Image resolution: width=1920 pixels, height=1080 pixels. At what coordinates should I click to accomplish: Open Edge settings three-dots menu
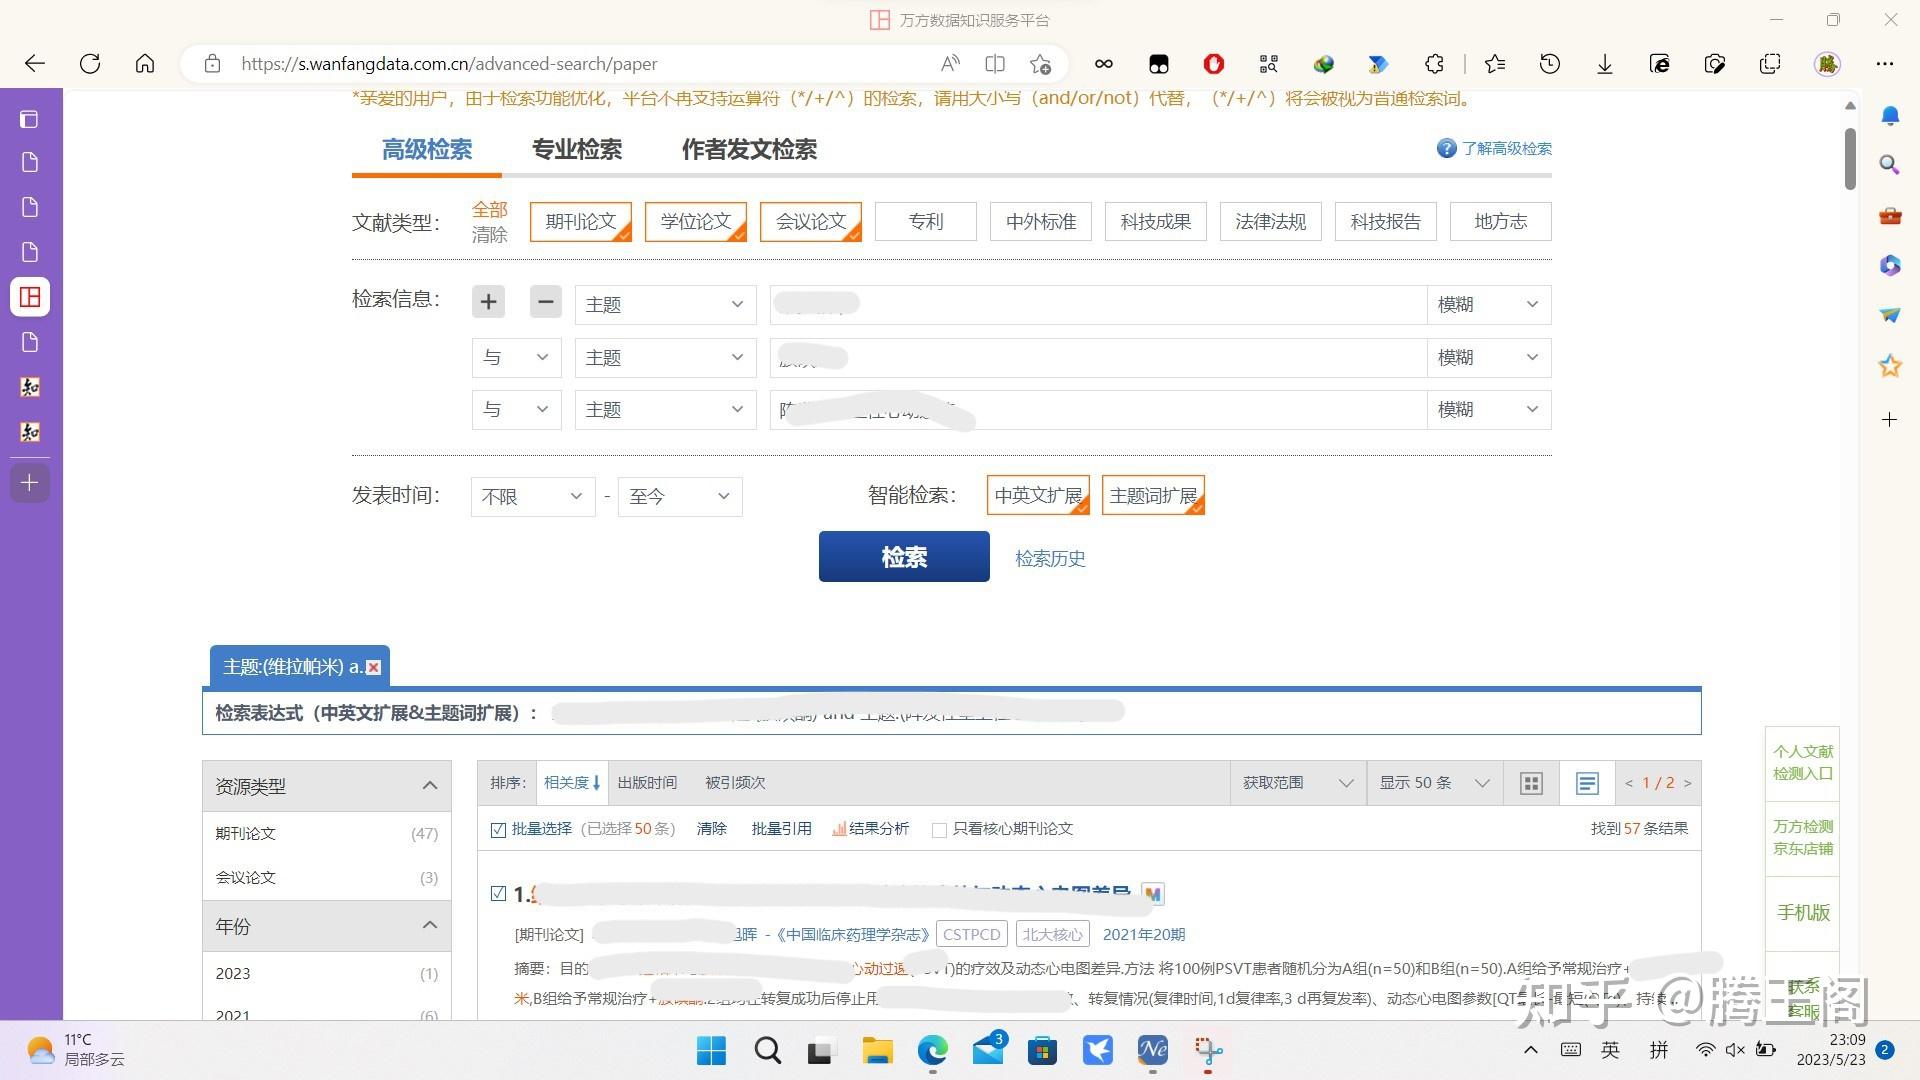[x=1885, y=64]
